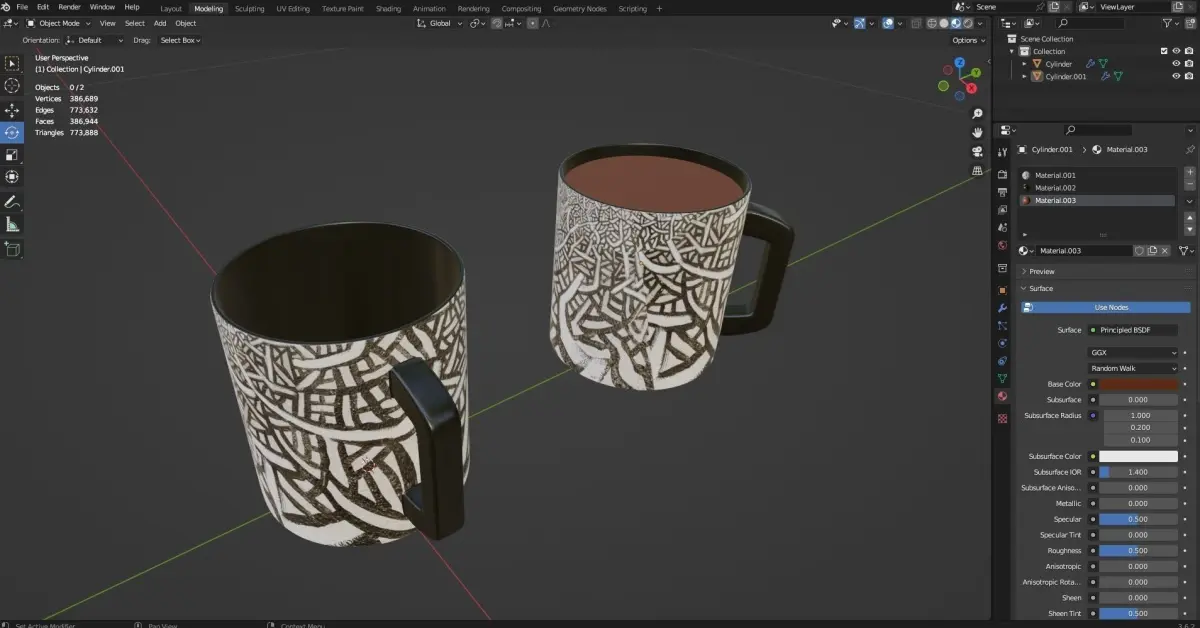Select the Cursor tool
This screenshot has height=628, width=1200.
12,86
